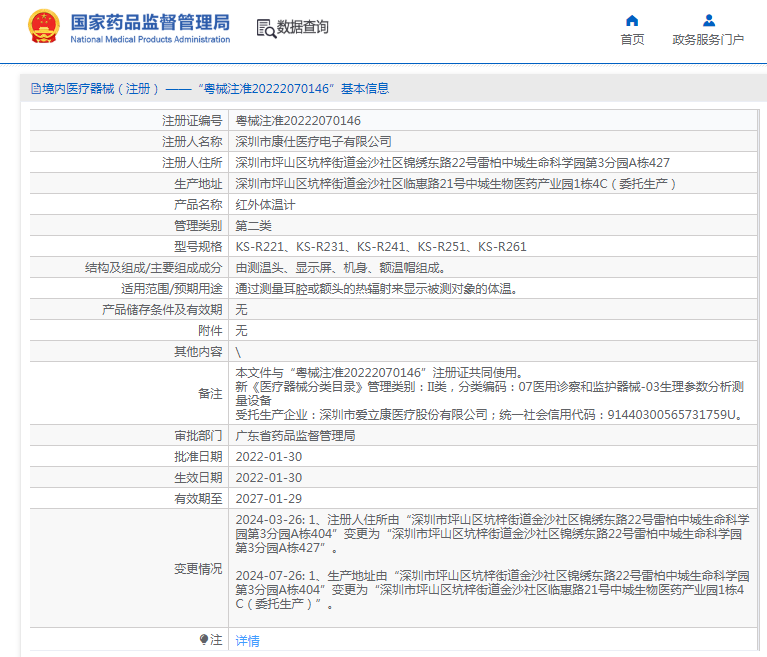Click the 变更情况 row label
Image resolution: width=767 pixels, height=657 pixels.
pyautogui.click(x=198, y=568)
